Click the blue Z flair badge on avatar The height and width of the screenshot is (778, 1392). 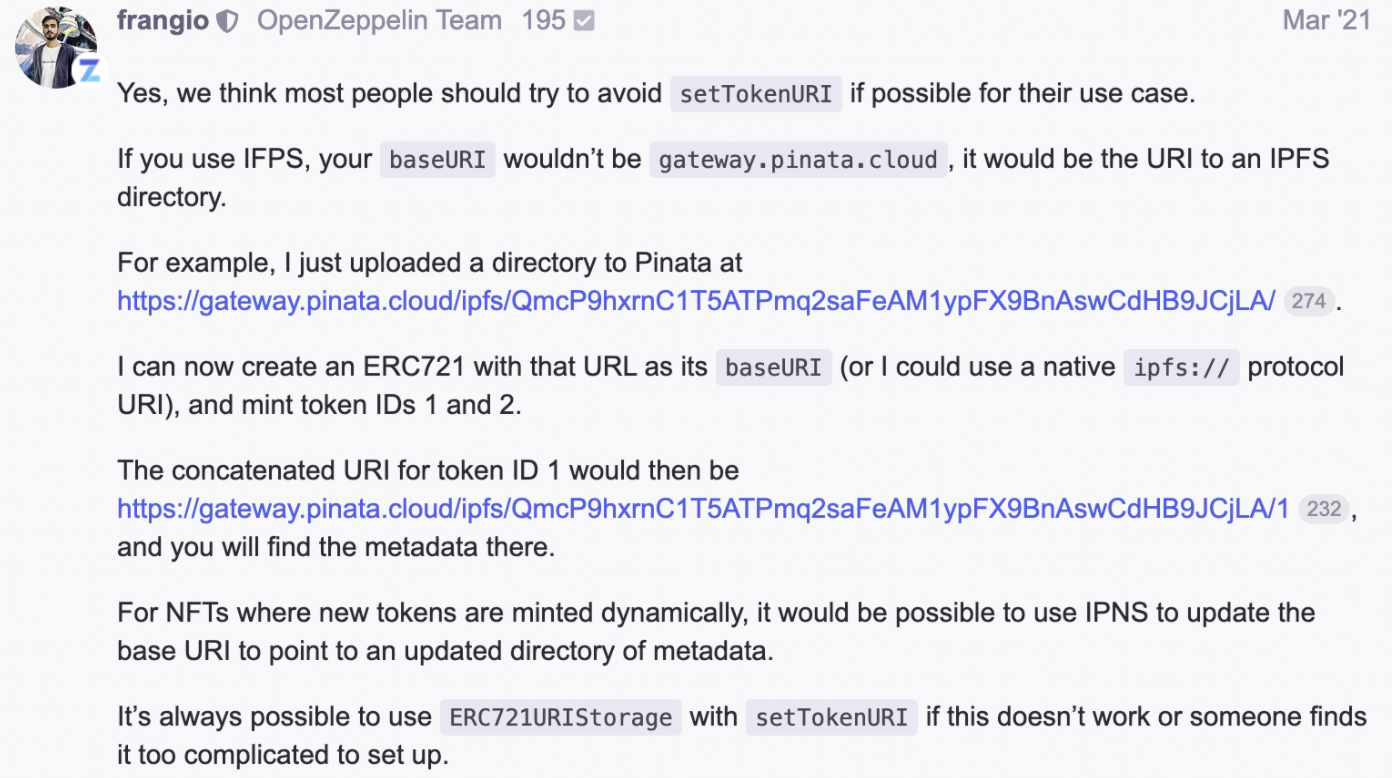point(88,71)
